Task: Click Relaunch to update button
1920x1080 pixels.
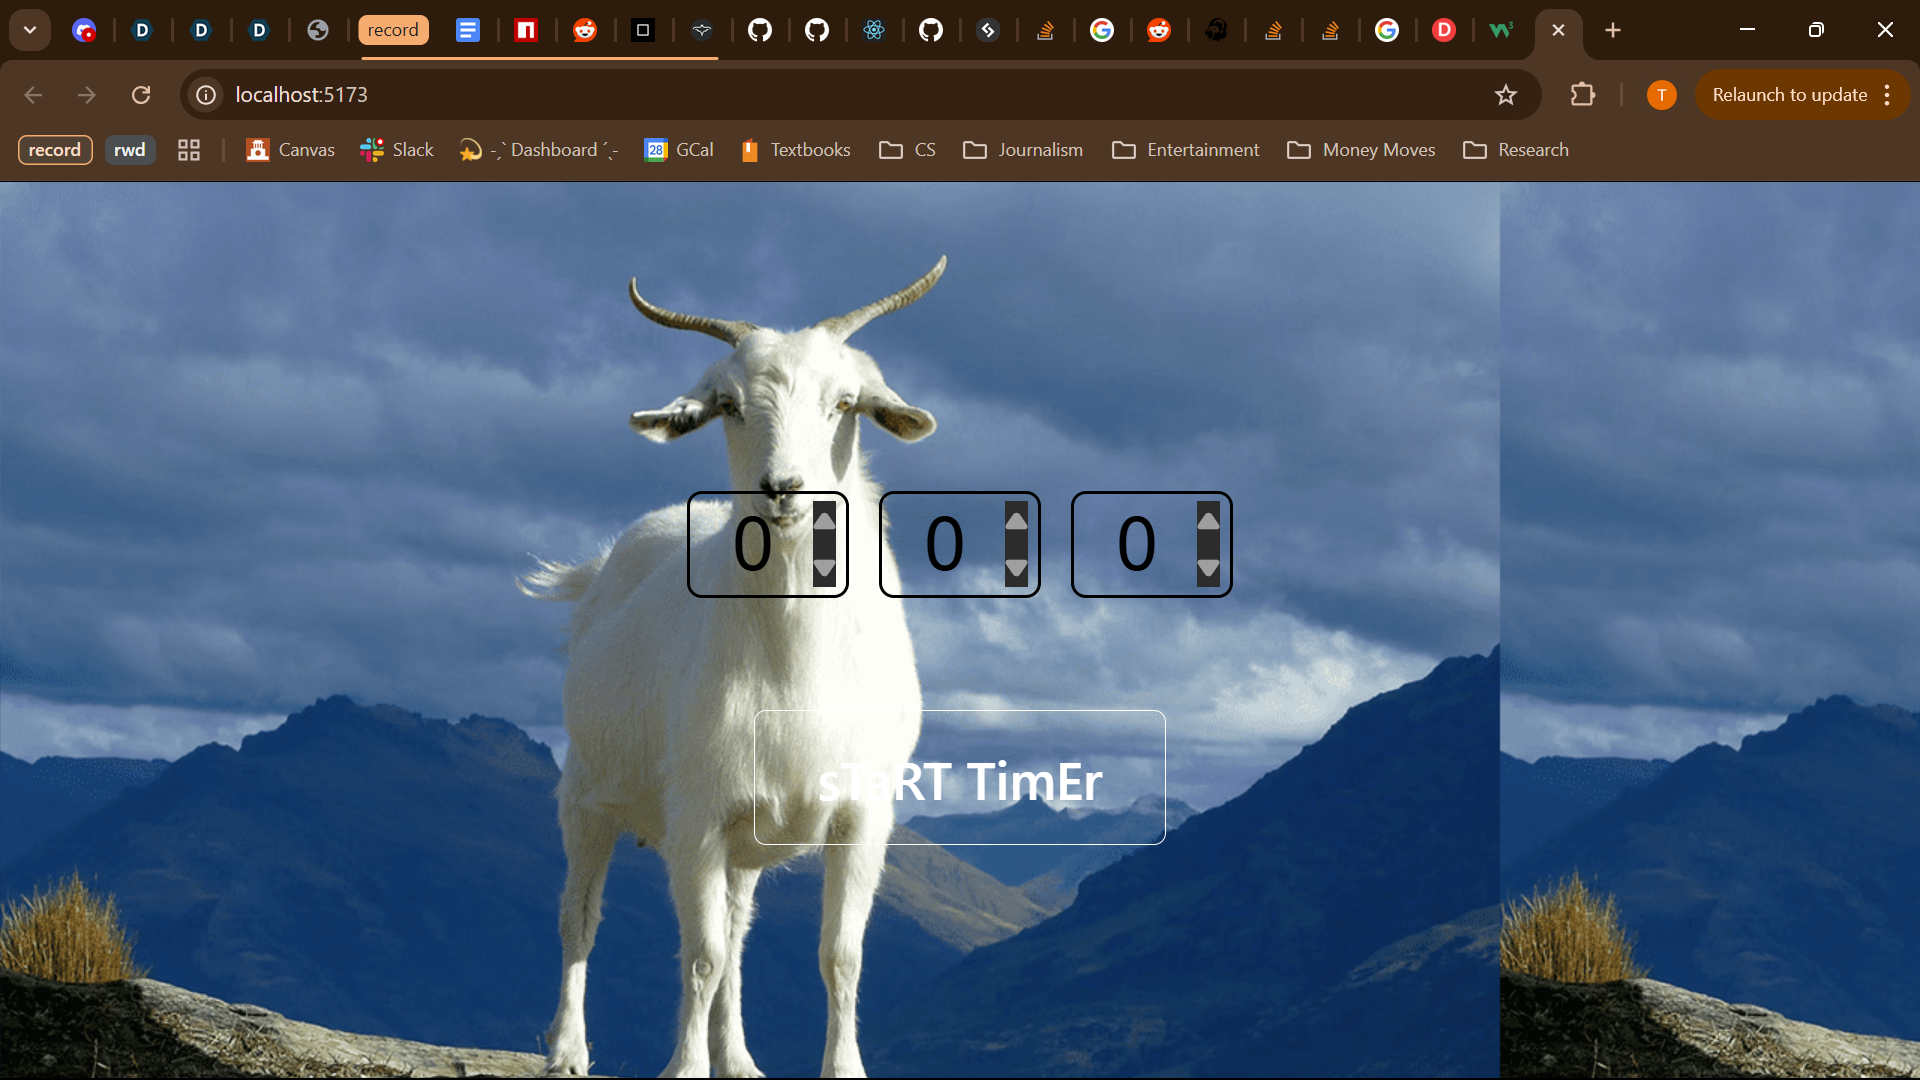Action: (1789, 95)
